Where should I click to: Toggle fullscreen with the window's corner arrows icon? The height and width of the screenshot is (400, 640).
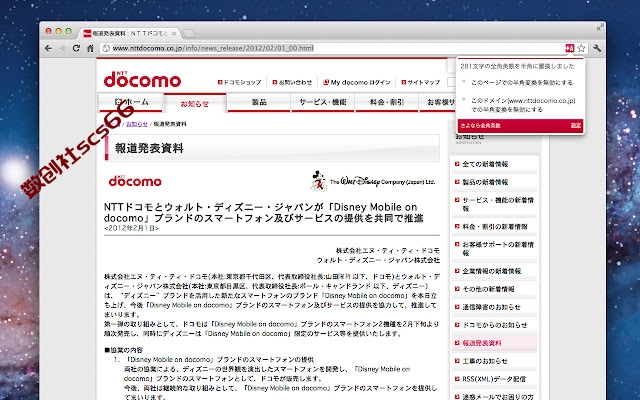coord(600,27)
